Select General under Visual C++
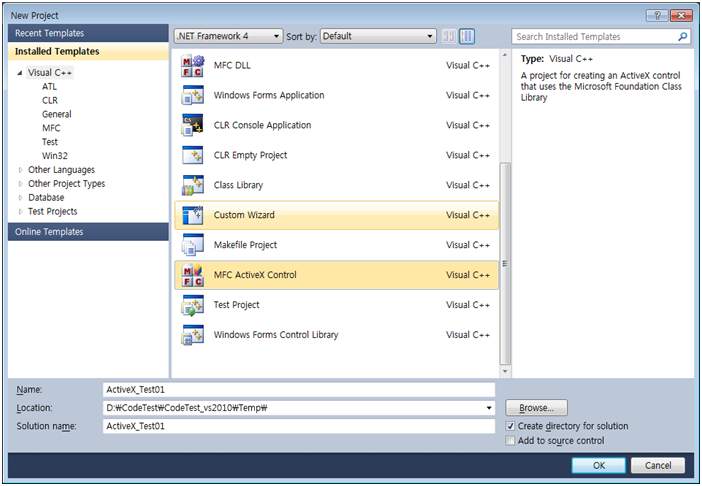 [57, 115]
